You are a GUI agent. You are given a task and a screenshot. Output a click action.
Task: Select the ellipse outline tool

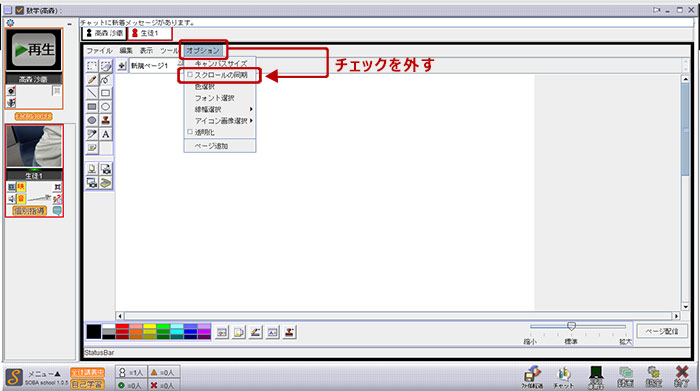106,107
